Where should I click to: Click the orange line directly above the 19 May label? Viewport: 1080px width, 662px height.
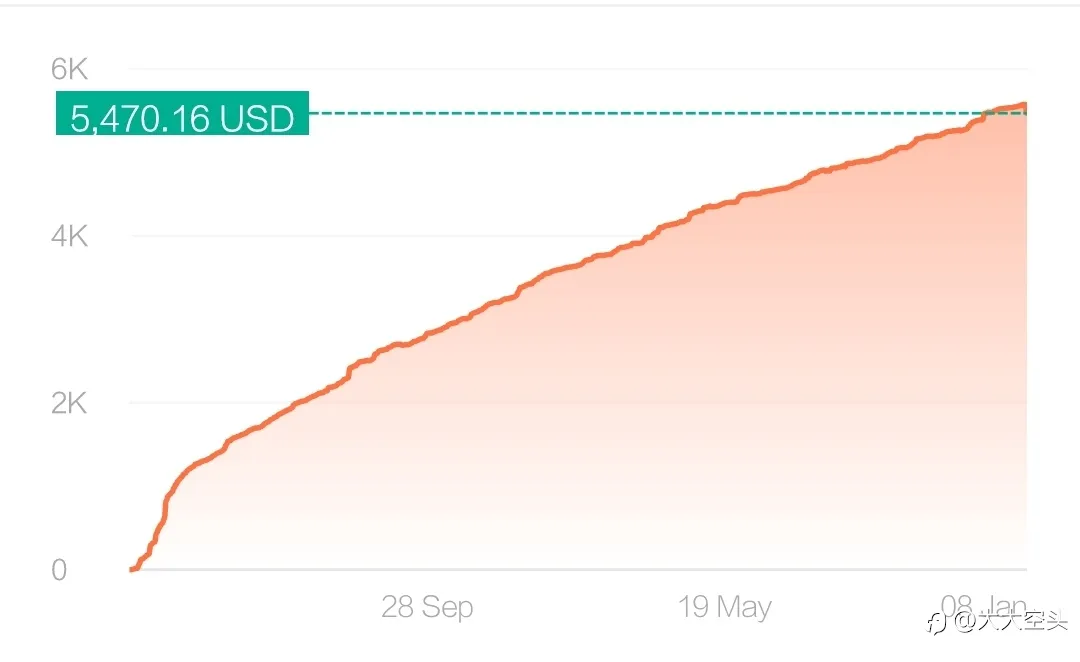(725, 205)
